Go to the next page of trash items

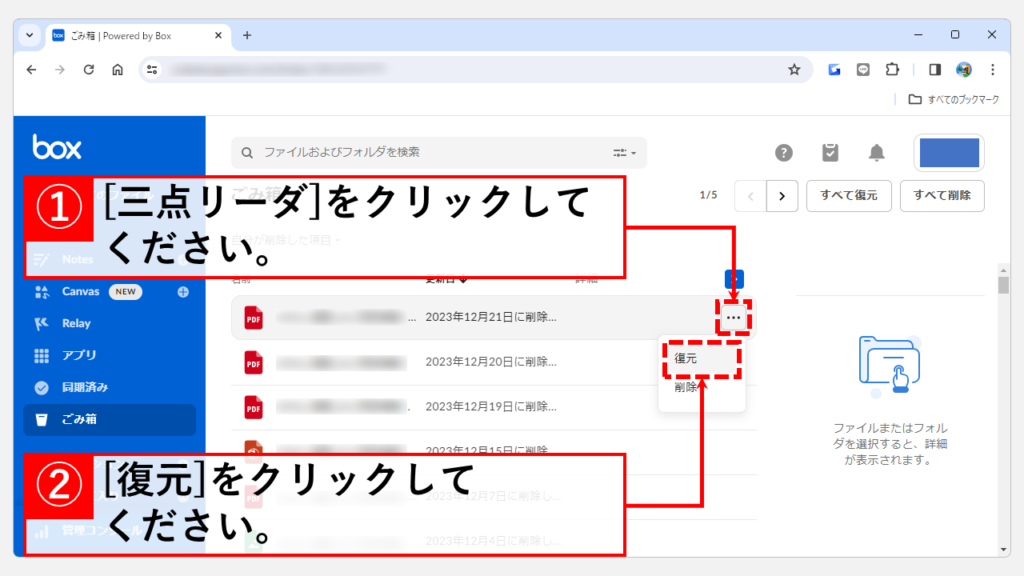(782, 196)
